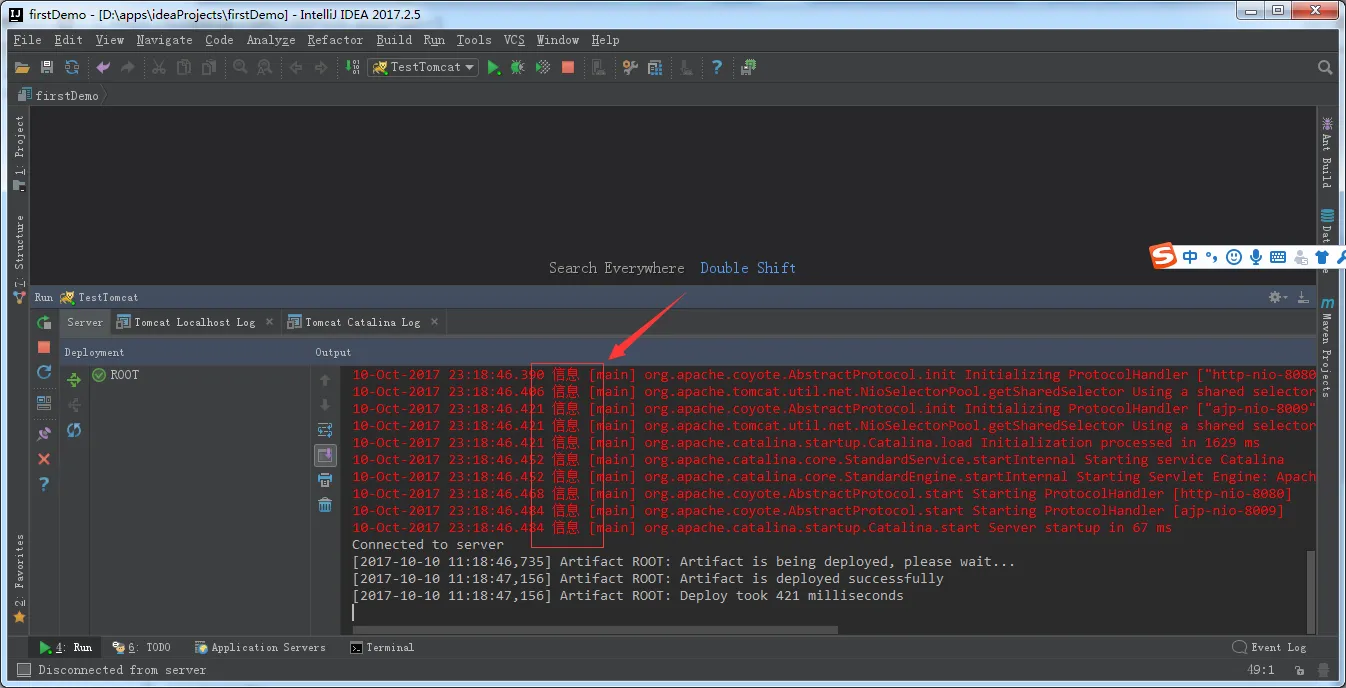The width and height of the screenshot is (1346, 688).
Task: Click the Redo arrow in main toolbar
Action: tap(127, 67)
